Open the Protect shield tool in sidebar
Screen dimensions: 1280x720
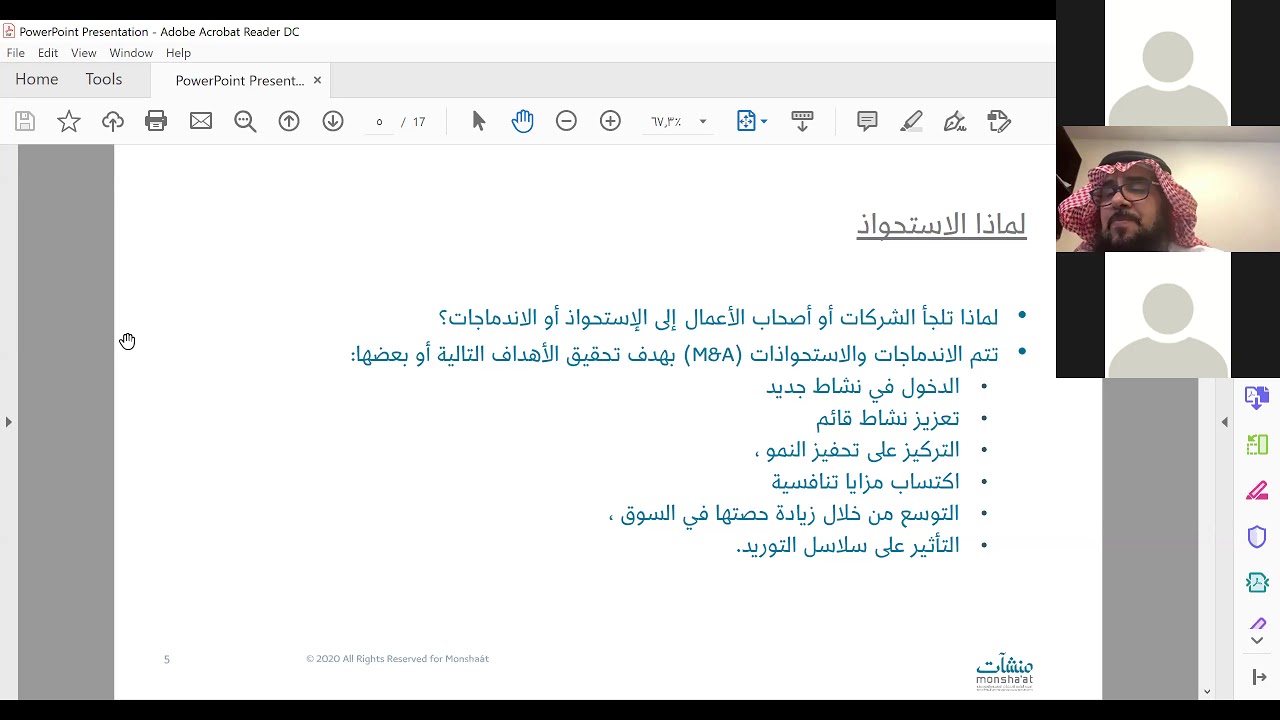click(x=1257, y=537)
